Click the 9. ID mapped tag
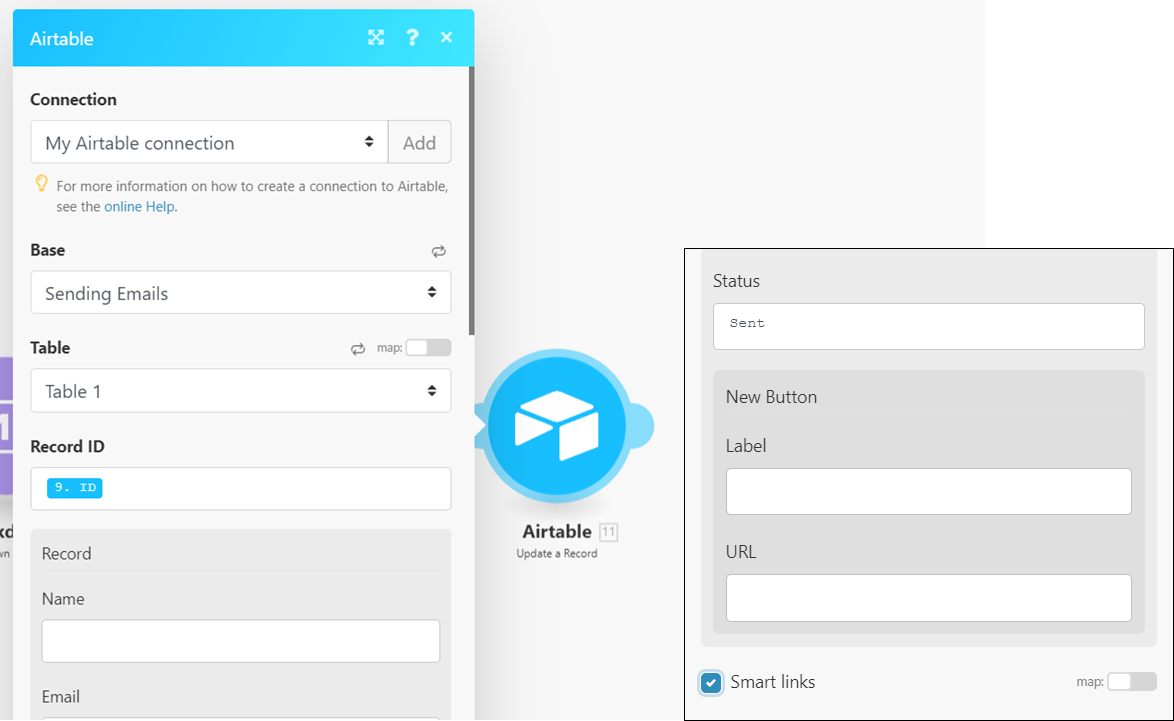The width and height of the screenshot is (1174, 721). 75,487
